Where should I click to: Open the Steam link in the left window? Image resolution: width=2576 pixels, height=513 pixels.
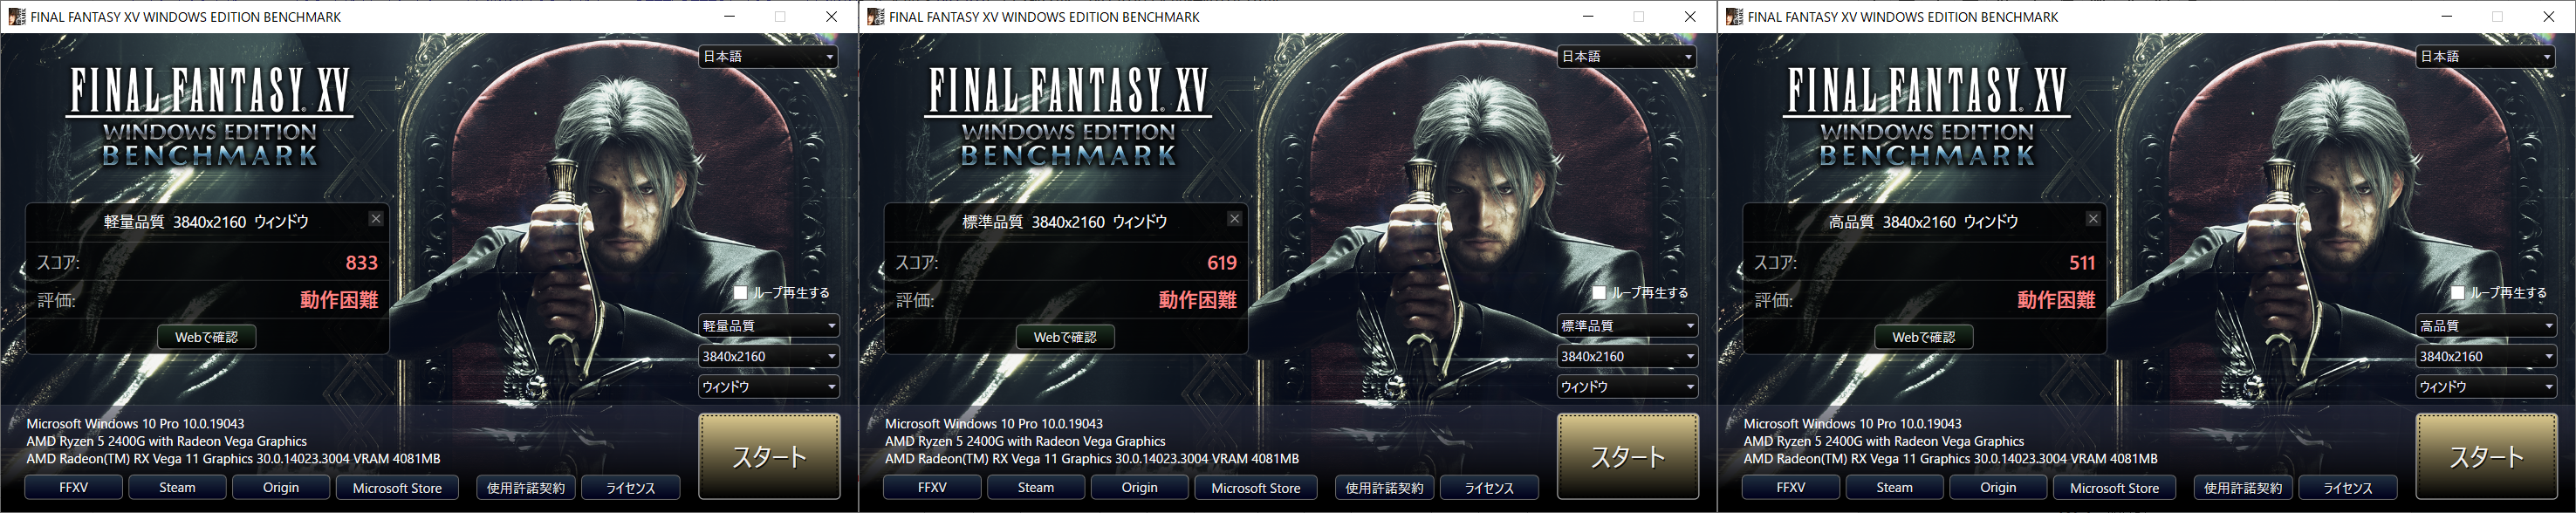pos(177,488)
